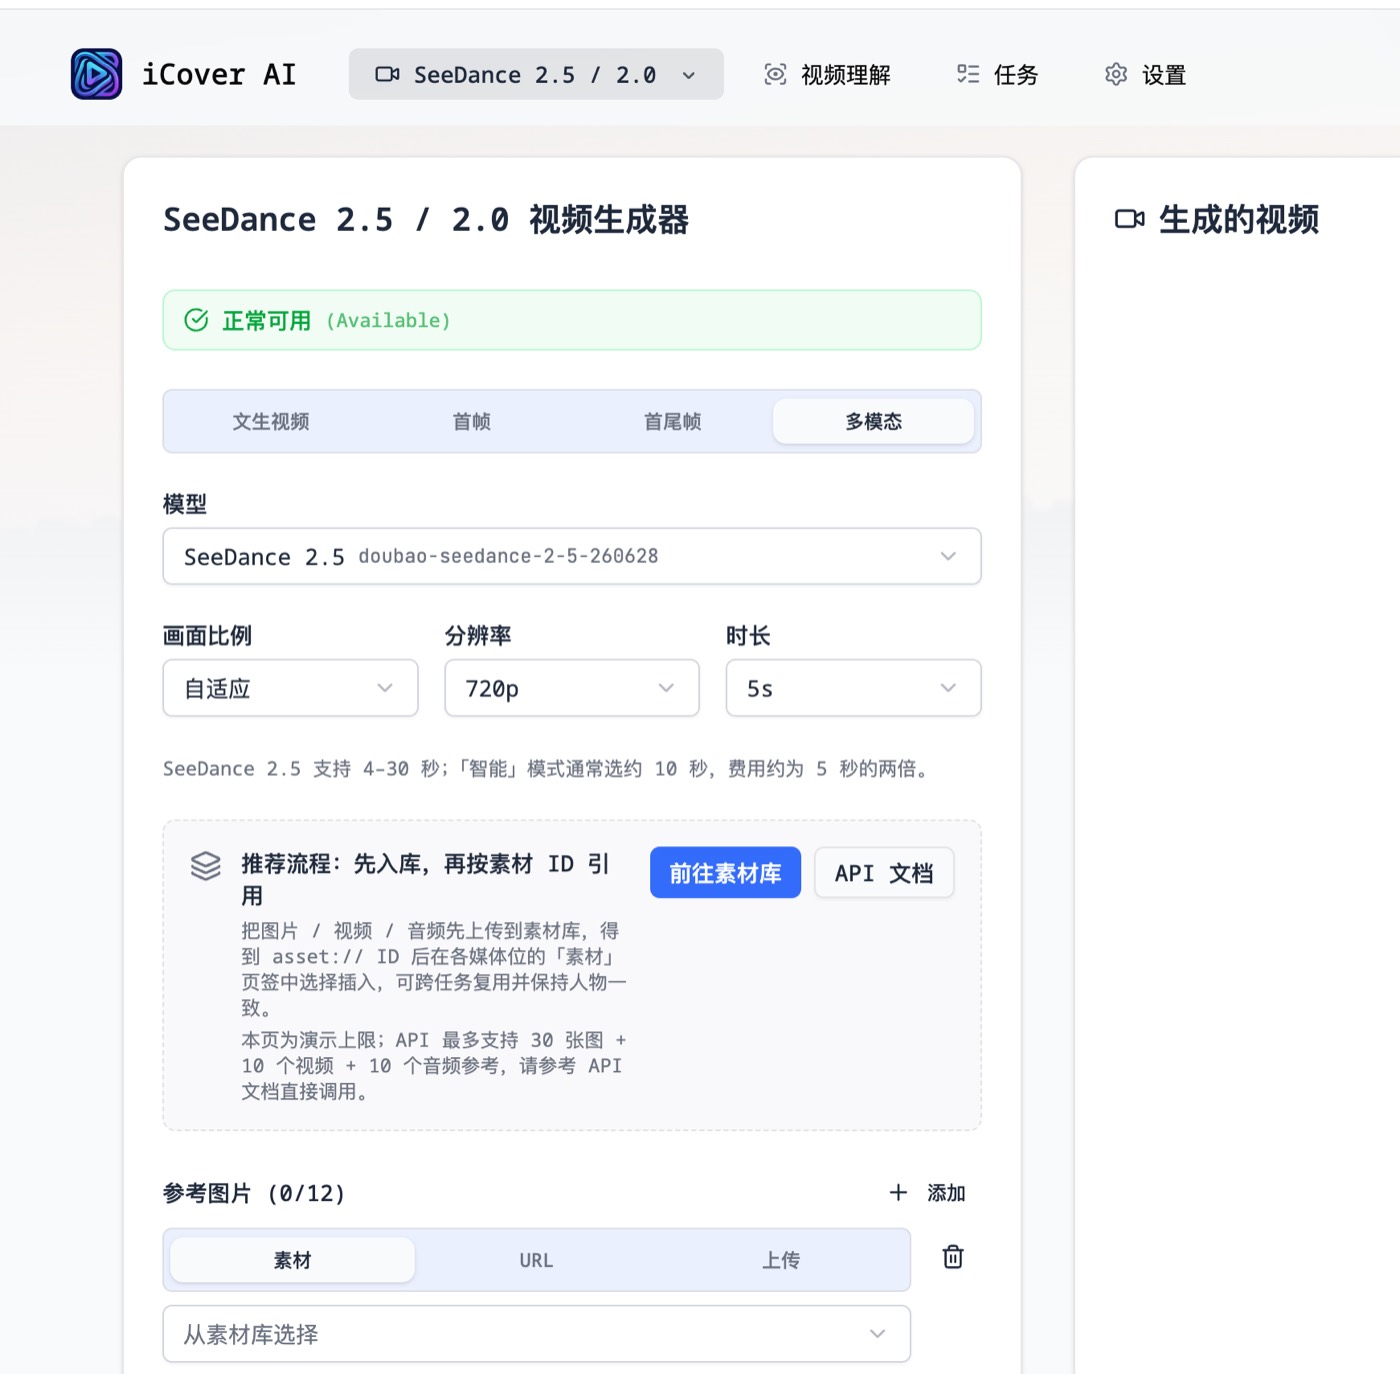Open the 画面比例 自适应 dropdown
The width and height of the screenshot is (1400, 1374).
(290, 688)
